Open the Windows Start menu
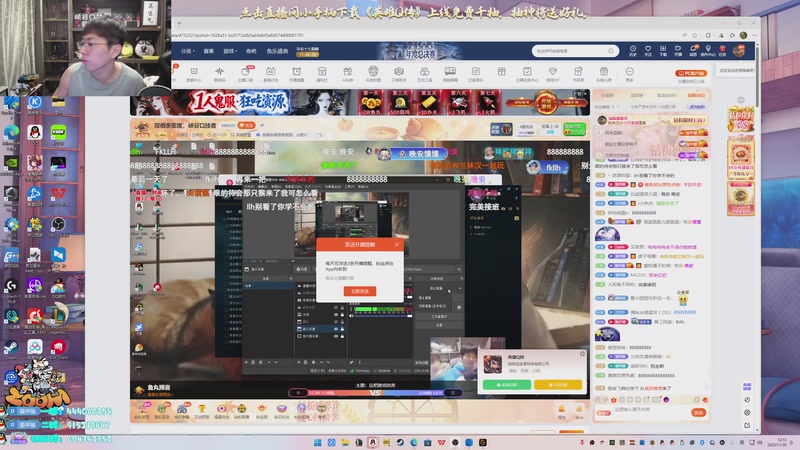 point(317,442)
